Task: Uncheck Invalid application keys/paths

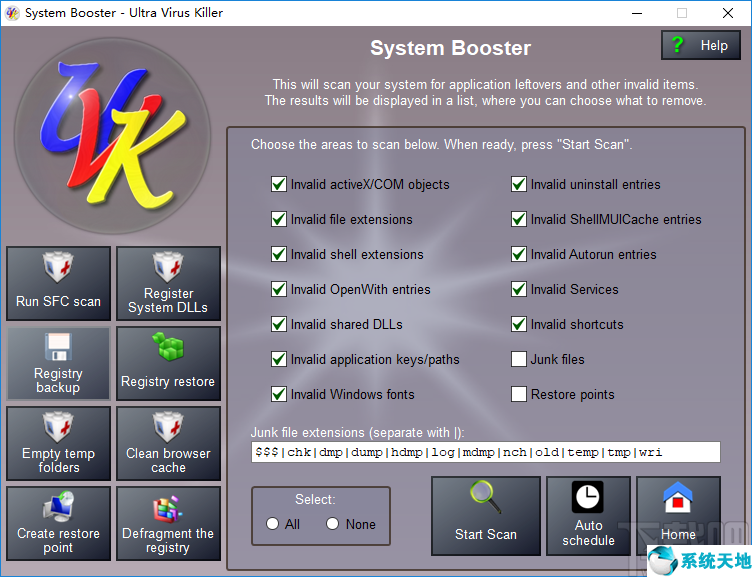Action: point(279,359)
